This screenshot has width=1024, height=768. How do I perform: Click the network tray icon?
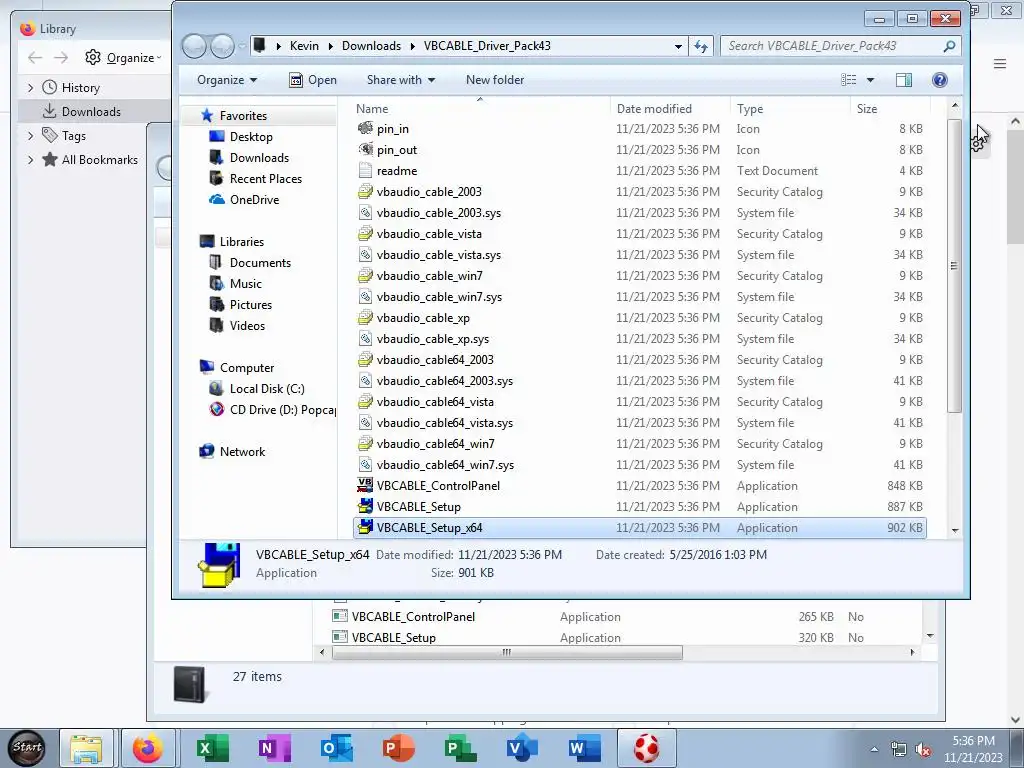pyautogui.click(x=899, y=750)
